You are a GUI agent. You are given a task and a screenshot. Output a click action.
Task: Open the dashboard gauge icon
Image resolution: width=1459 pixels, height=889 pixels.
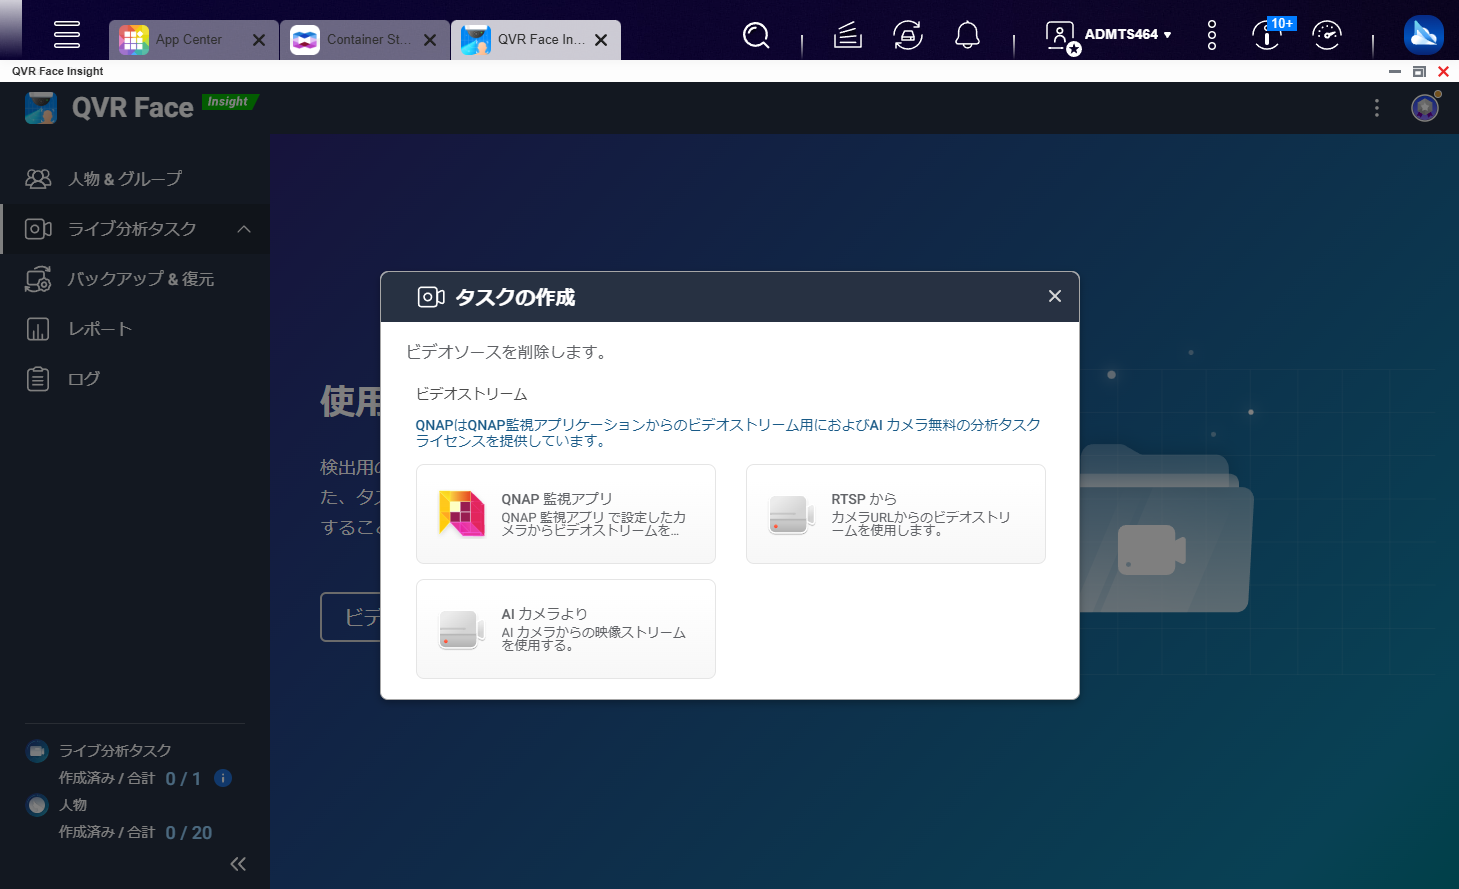coord(1327,36)
